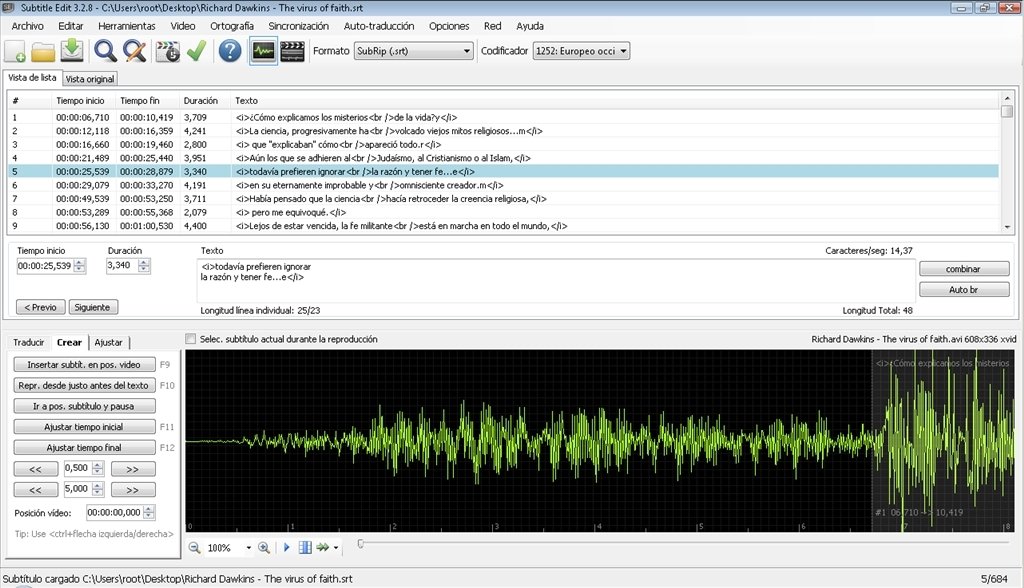Click the New subtitle file icon
Image resolution: width=1024 pixels, height=588 pixels.
[15, 51]
